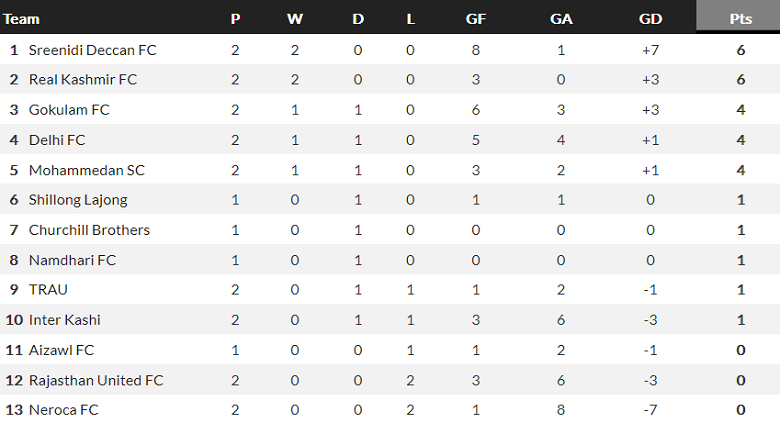
Task: Open Mohammedan SC team link
Action: [x=86, y=170]
